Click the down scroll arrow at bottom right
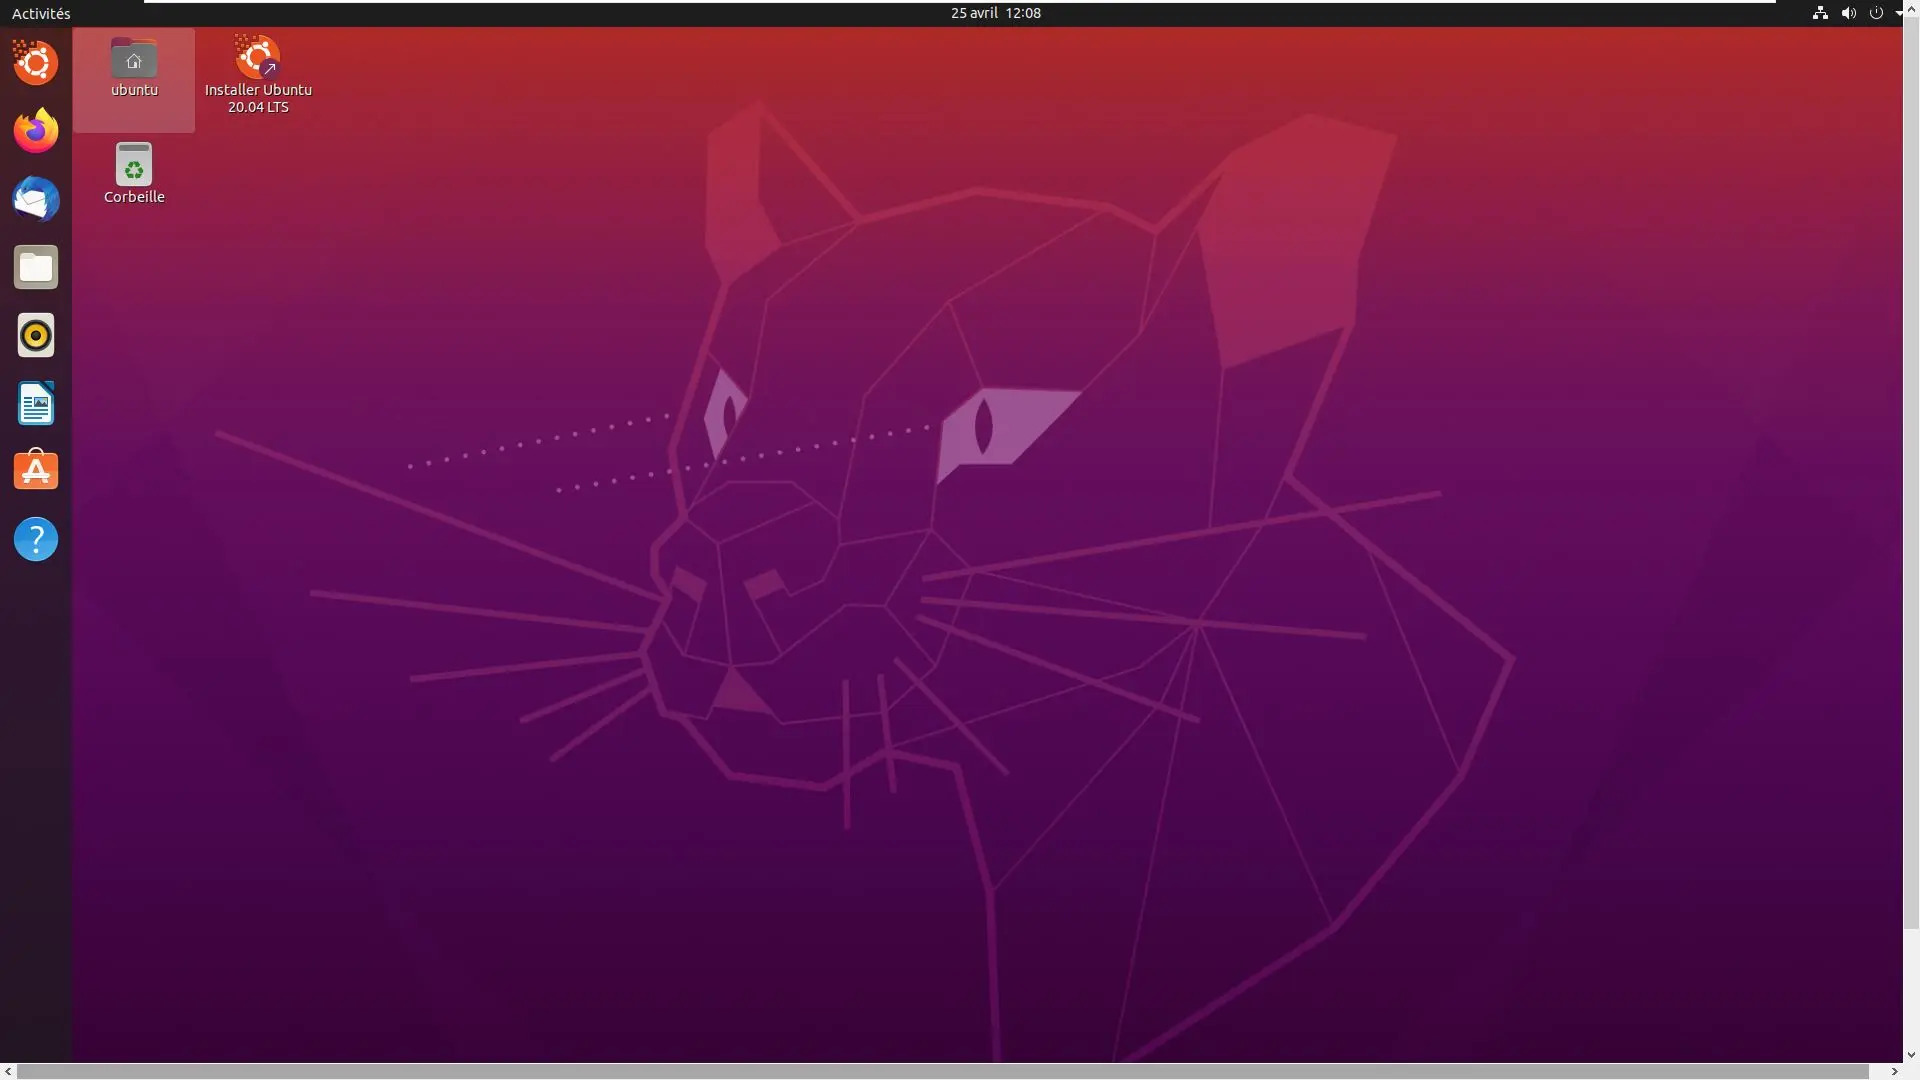This screenshot has width=1920, height=1080. (x=1911, y=1054)
